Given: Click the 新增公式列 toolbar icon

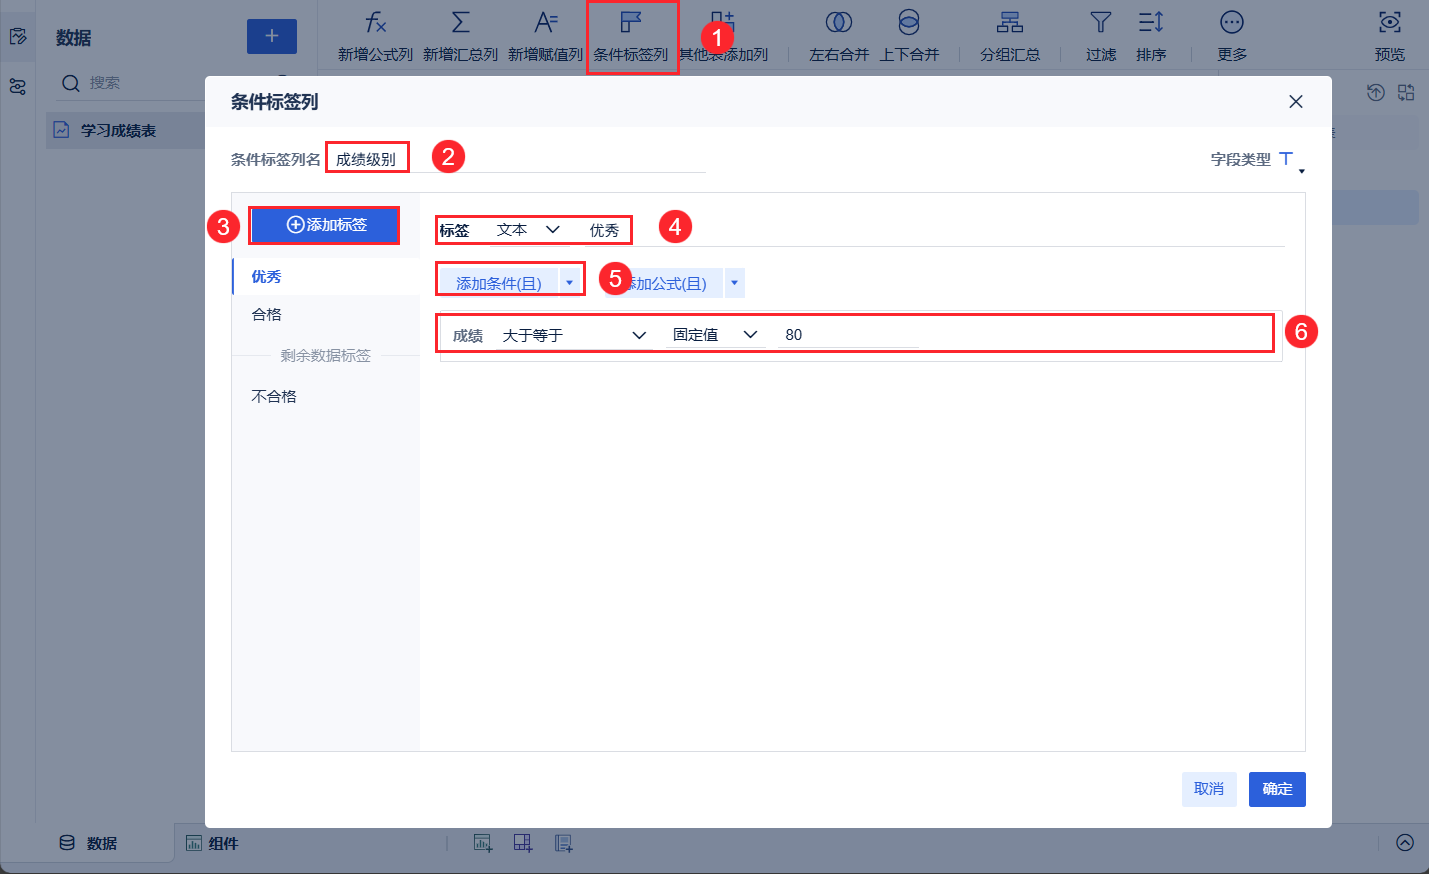Looking at the screenshot, I should coord(376,22).
